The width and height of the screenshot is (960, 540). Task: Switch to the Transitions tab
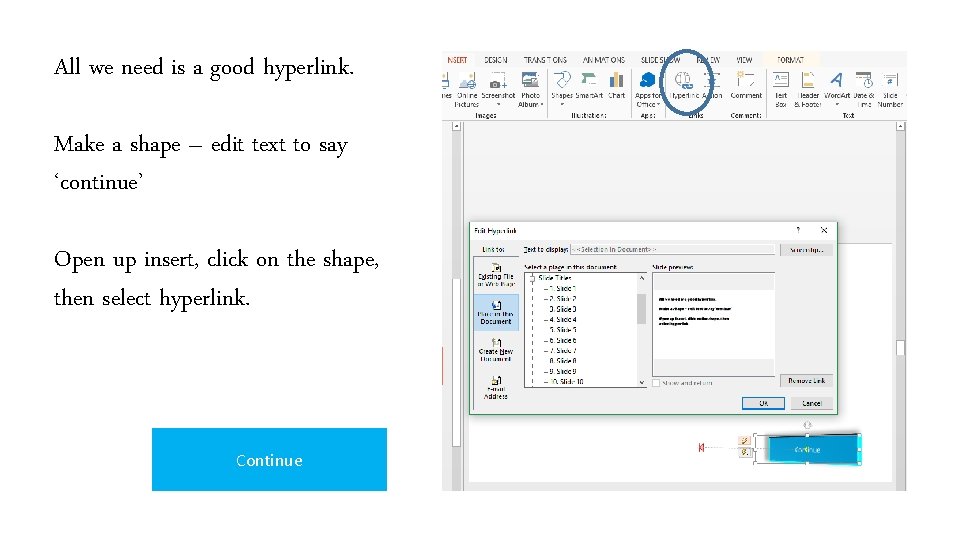point(545,60)
